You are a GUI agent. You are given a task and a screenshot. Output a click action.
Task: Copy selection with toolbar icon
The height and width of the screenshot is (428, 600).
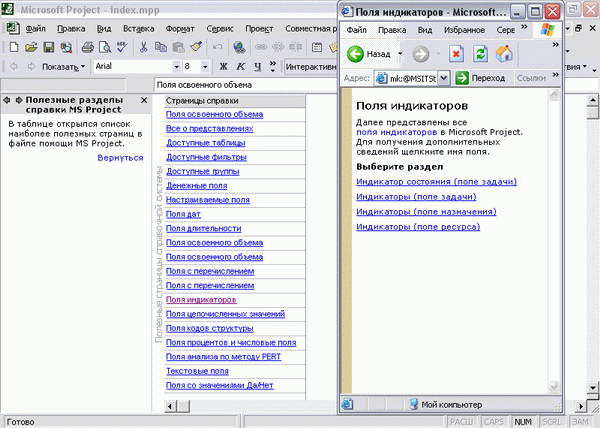click(160, 47)
